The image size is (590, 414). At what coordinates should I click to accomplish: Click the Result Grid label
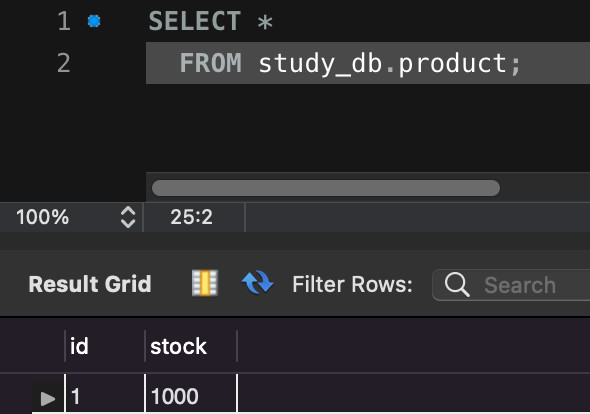click(90, 284)
